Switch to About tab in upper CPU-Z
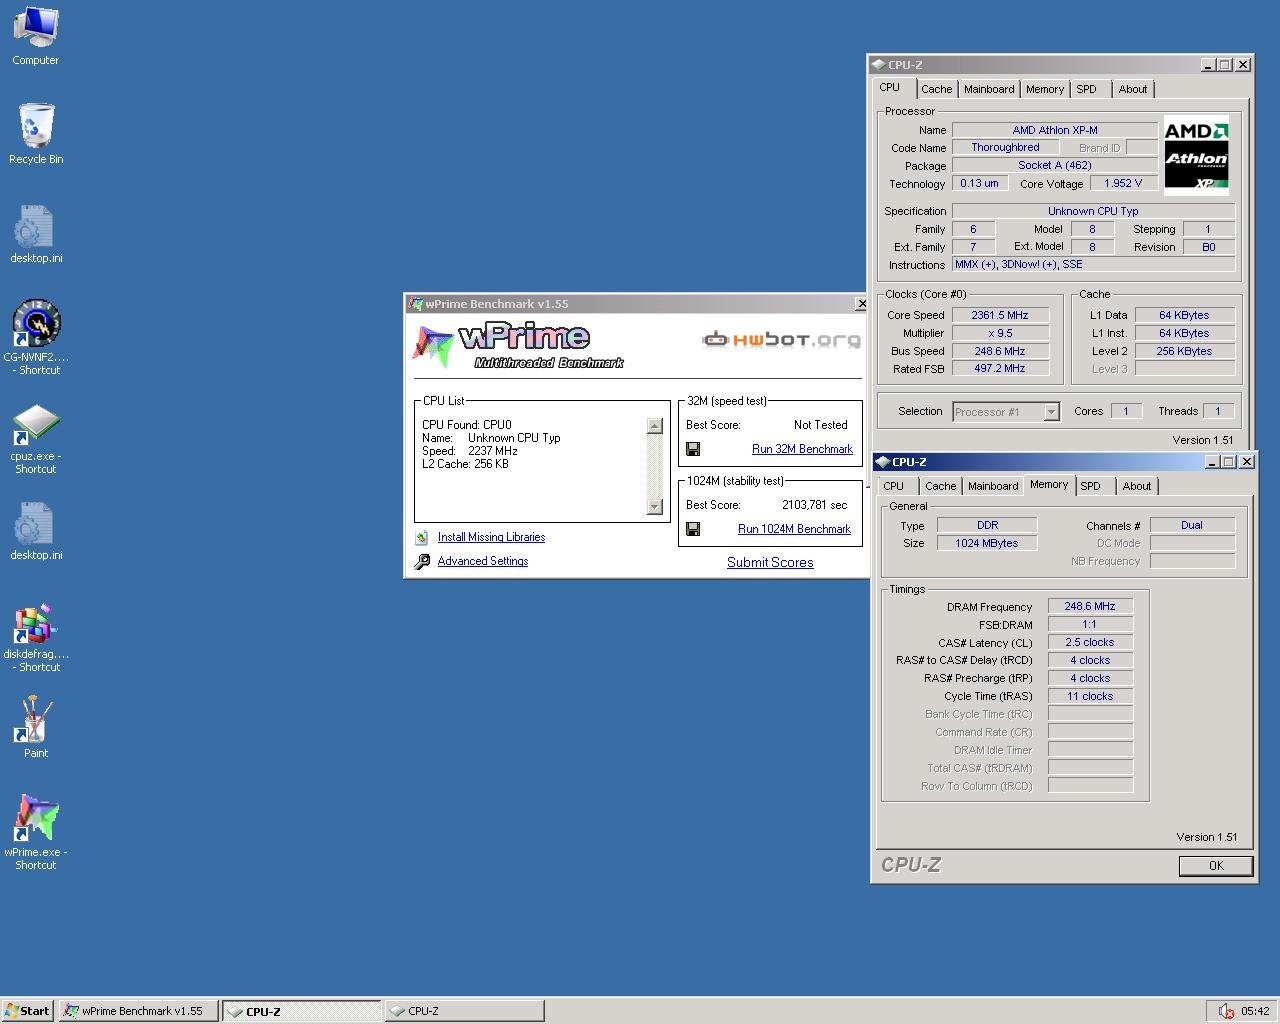 click(1133, 89)
